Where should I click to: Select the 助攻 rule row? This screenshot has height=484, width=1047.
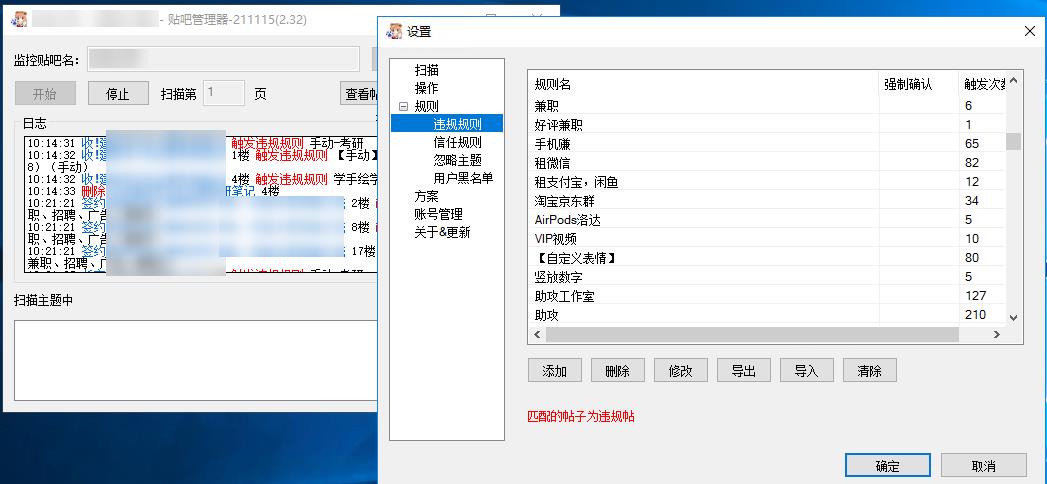click(x=767, y=314)
